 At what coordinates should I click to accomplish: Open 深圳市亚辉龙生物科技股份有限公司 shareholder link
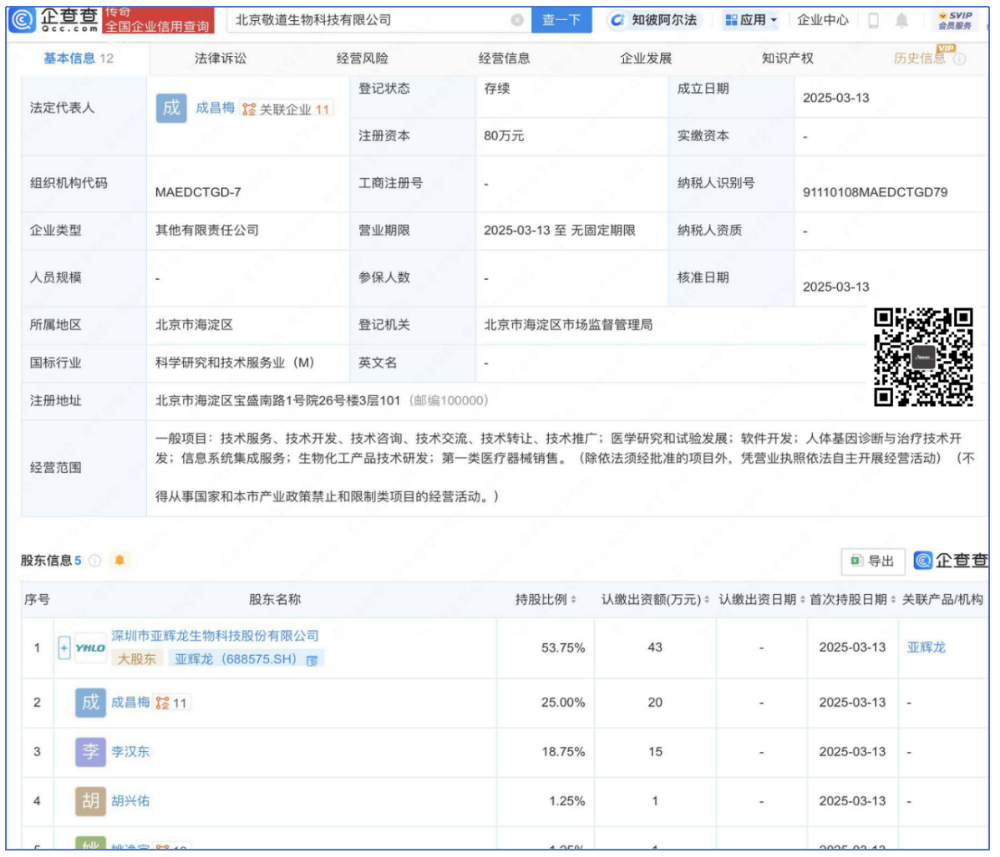[214, 636]
